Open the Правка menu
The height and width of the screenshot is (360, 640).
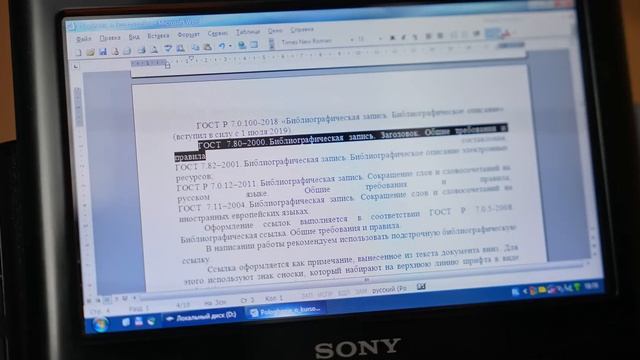coord(110,38)
